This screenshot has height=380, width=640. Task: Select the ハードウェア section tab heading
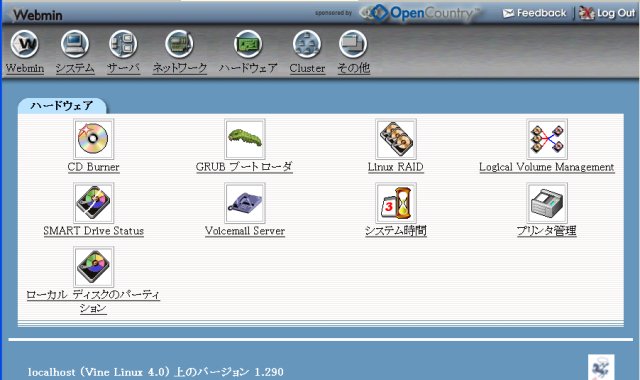click(x=62, y=106)
